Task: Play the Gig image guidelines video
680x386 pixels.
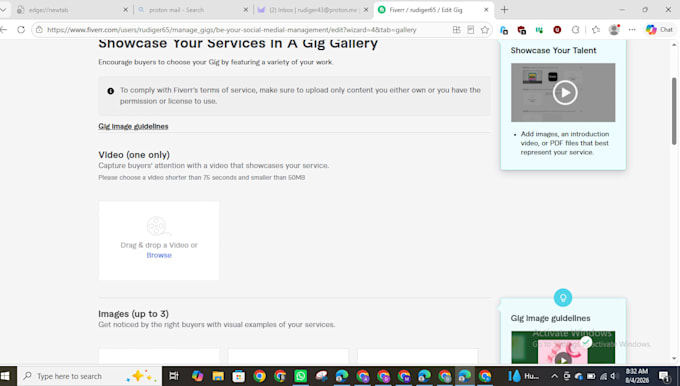Action: point(563,359)
